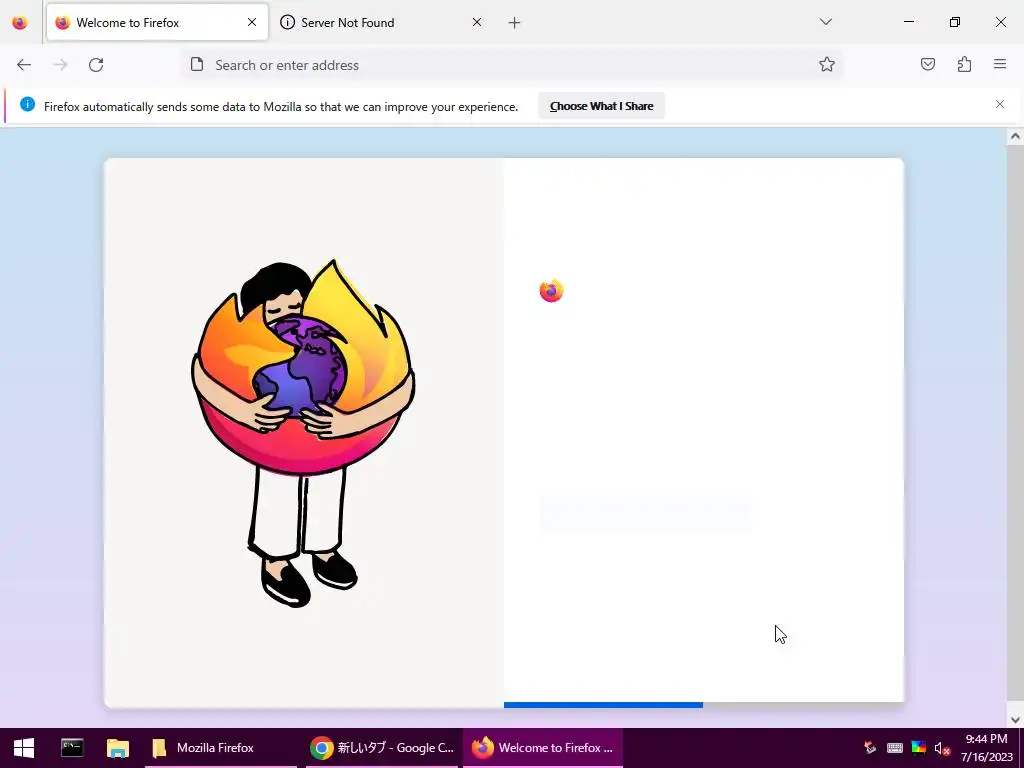Open the Save to Pocket icon

tap(928, 64)
